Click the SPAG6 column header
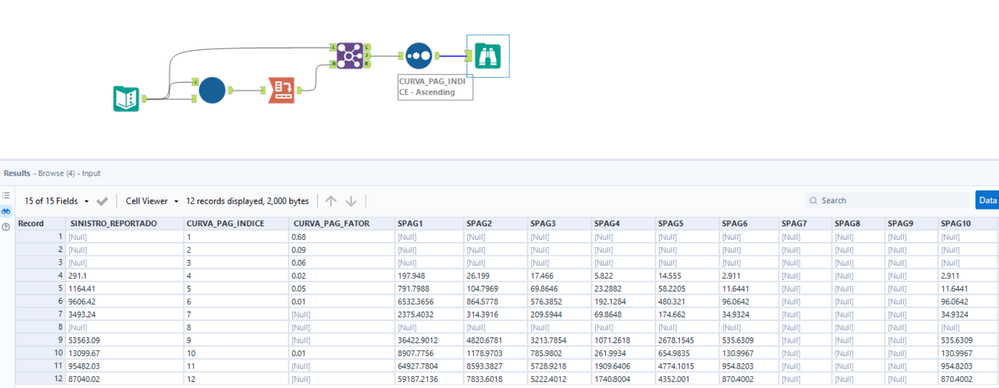The image size is (999, 388). click(749, 224)
